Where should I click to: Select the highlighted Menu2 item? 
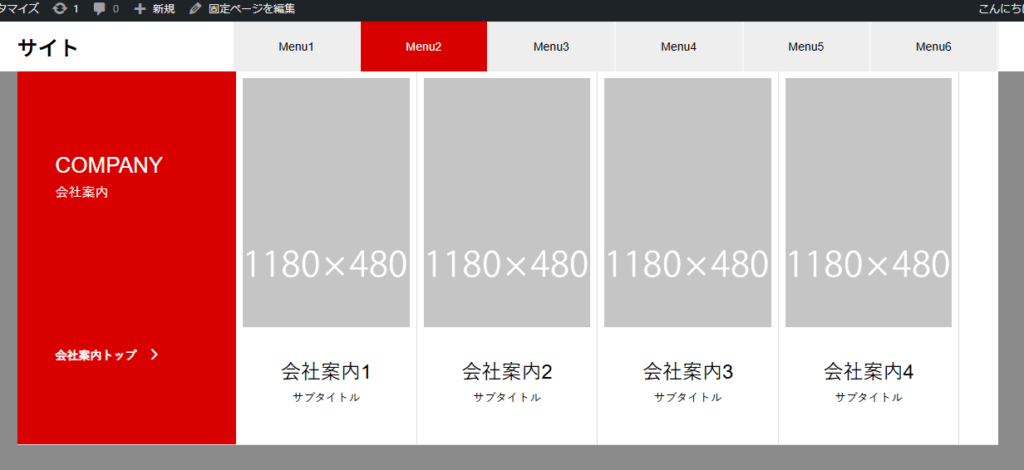tap(423, 47)
